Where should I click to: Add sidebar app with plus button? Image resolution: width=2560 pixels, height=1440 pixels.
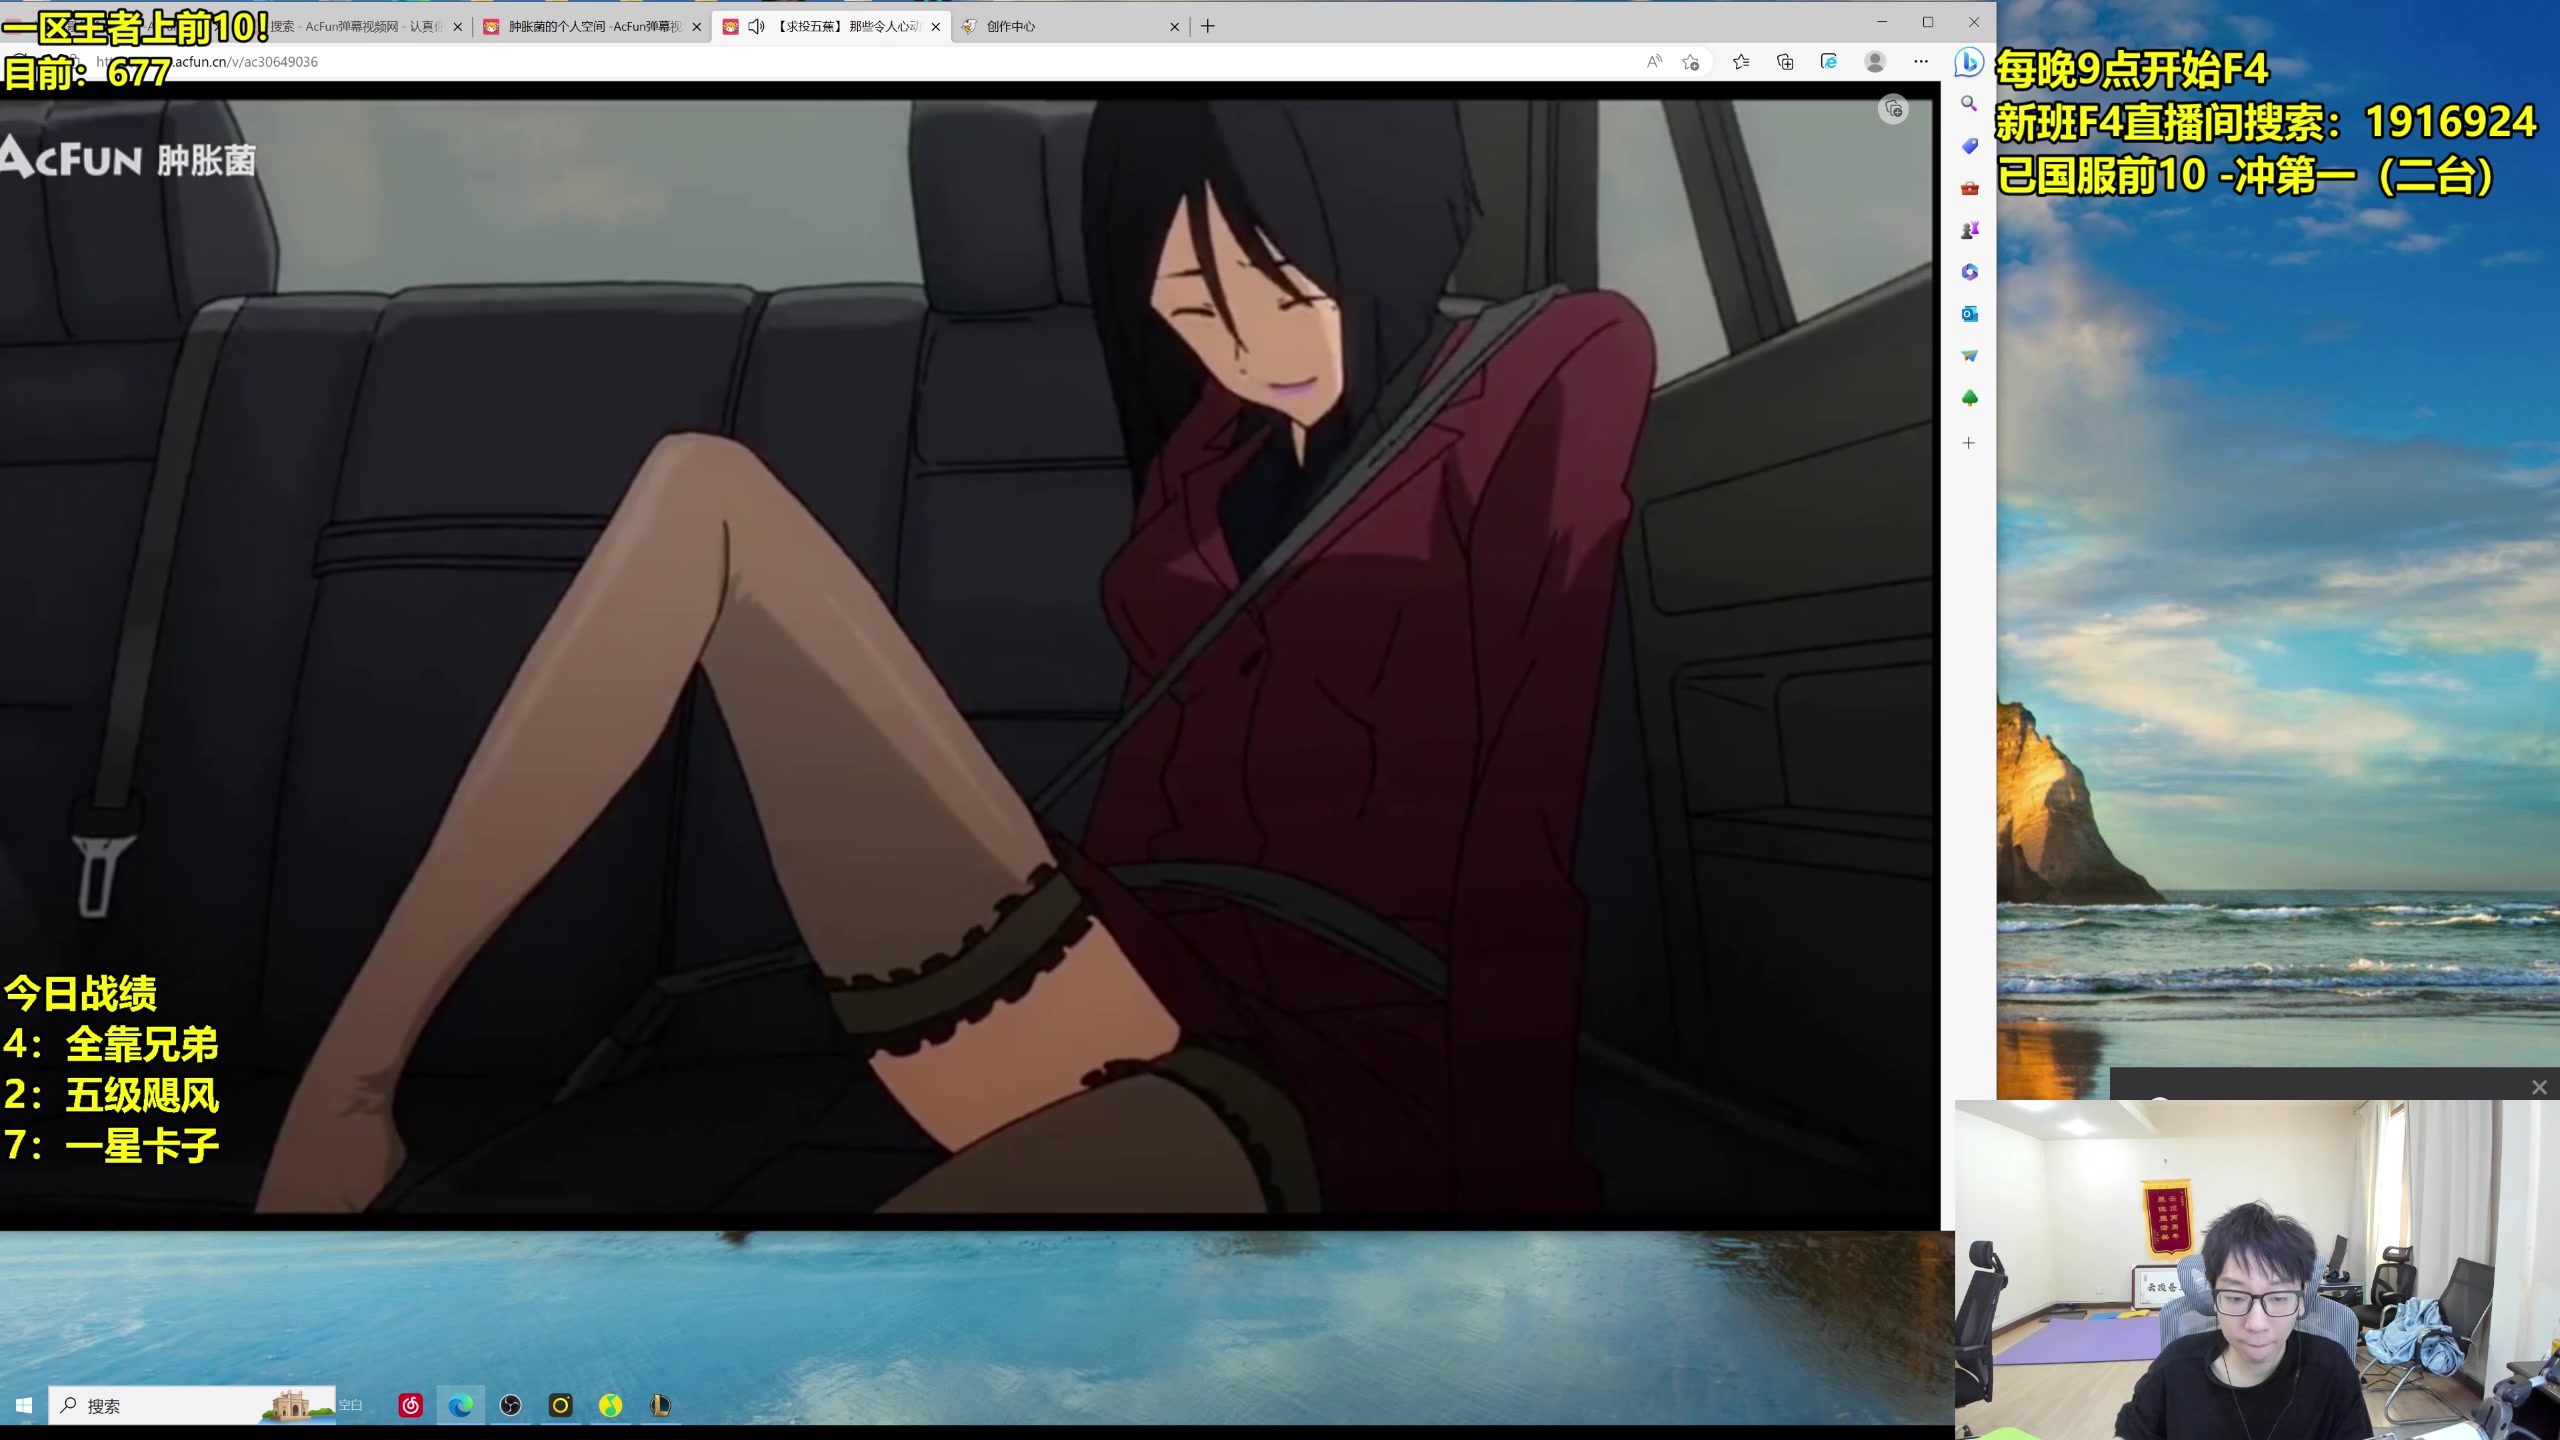[1969, 443]
